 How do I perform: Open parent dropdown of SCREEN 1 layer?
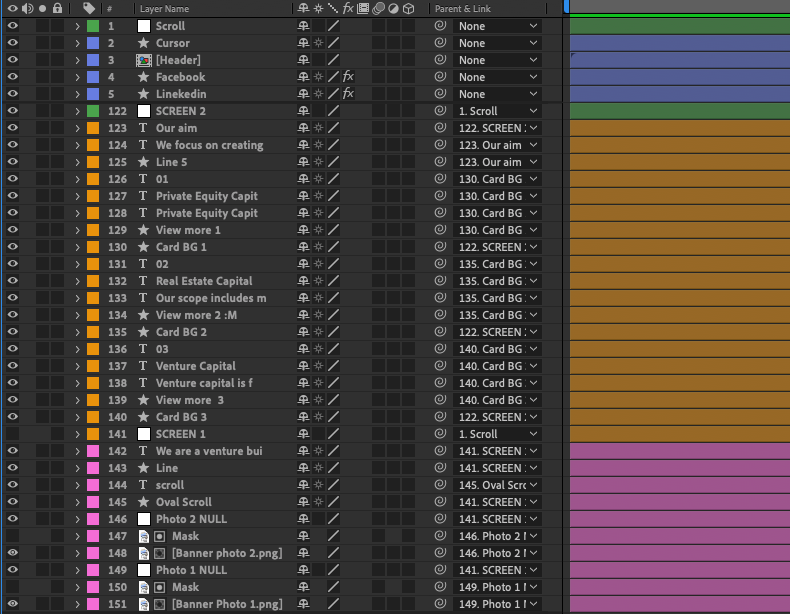497,434
